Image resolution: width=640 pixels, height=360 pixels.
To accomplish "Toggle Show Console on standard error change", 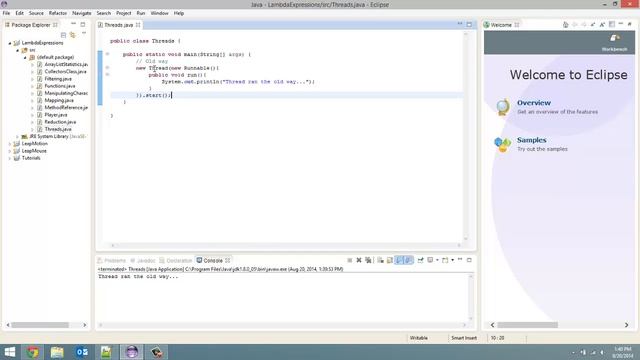I will tap(409, 260).
